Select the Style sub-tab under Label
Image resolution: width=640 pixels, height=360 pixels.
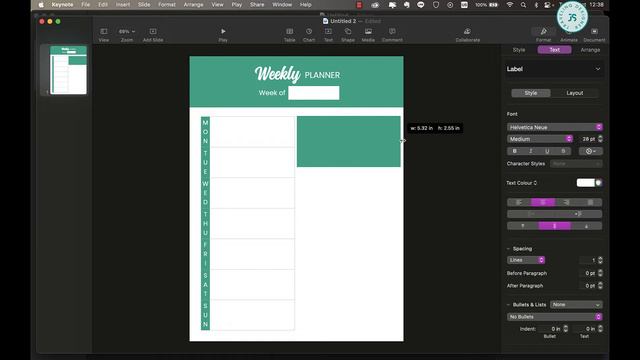coord(531,93)
